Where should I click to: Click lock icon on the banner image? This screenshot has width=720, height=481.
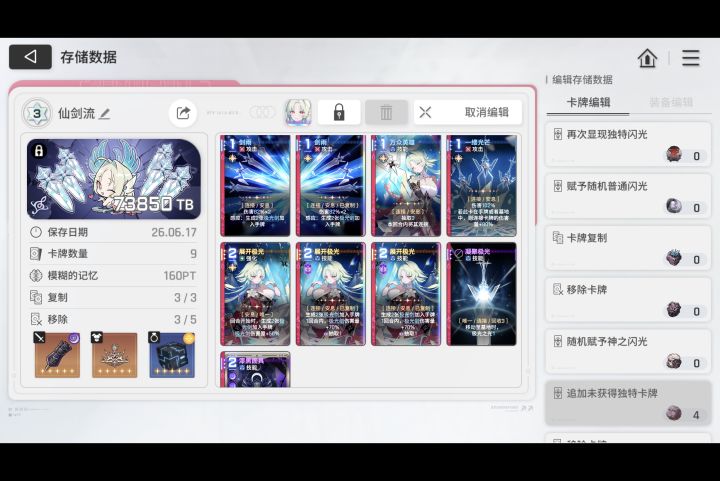39,151
